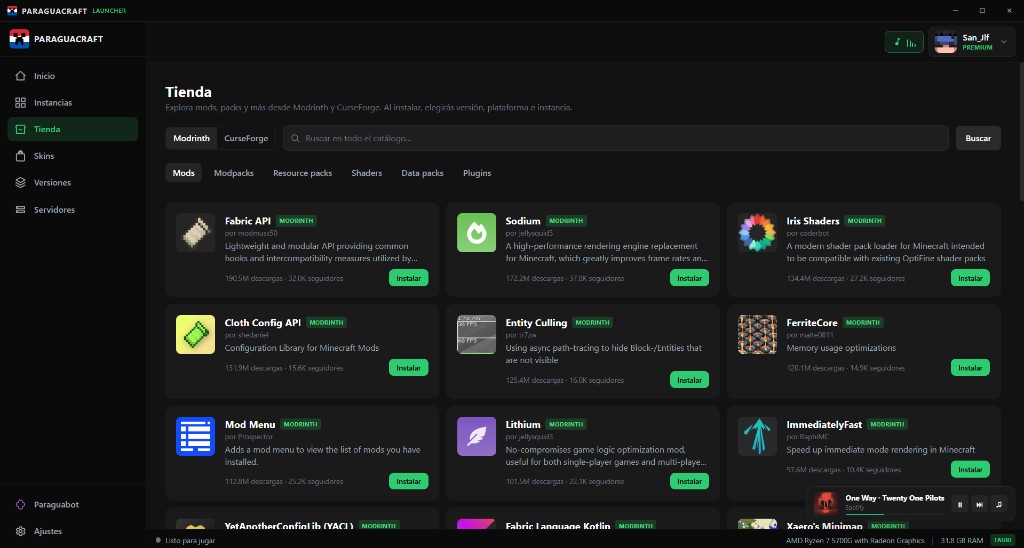Install FerriteCore mod
Viewport: 1024px width, 548px height.
[x=970, y=368]
